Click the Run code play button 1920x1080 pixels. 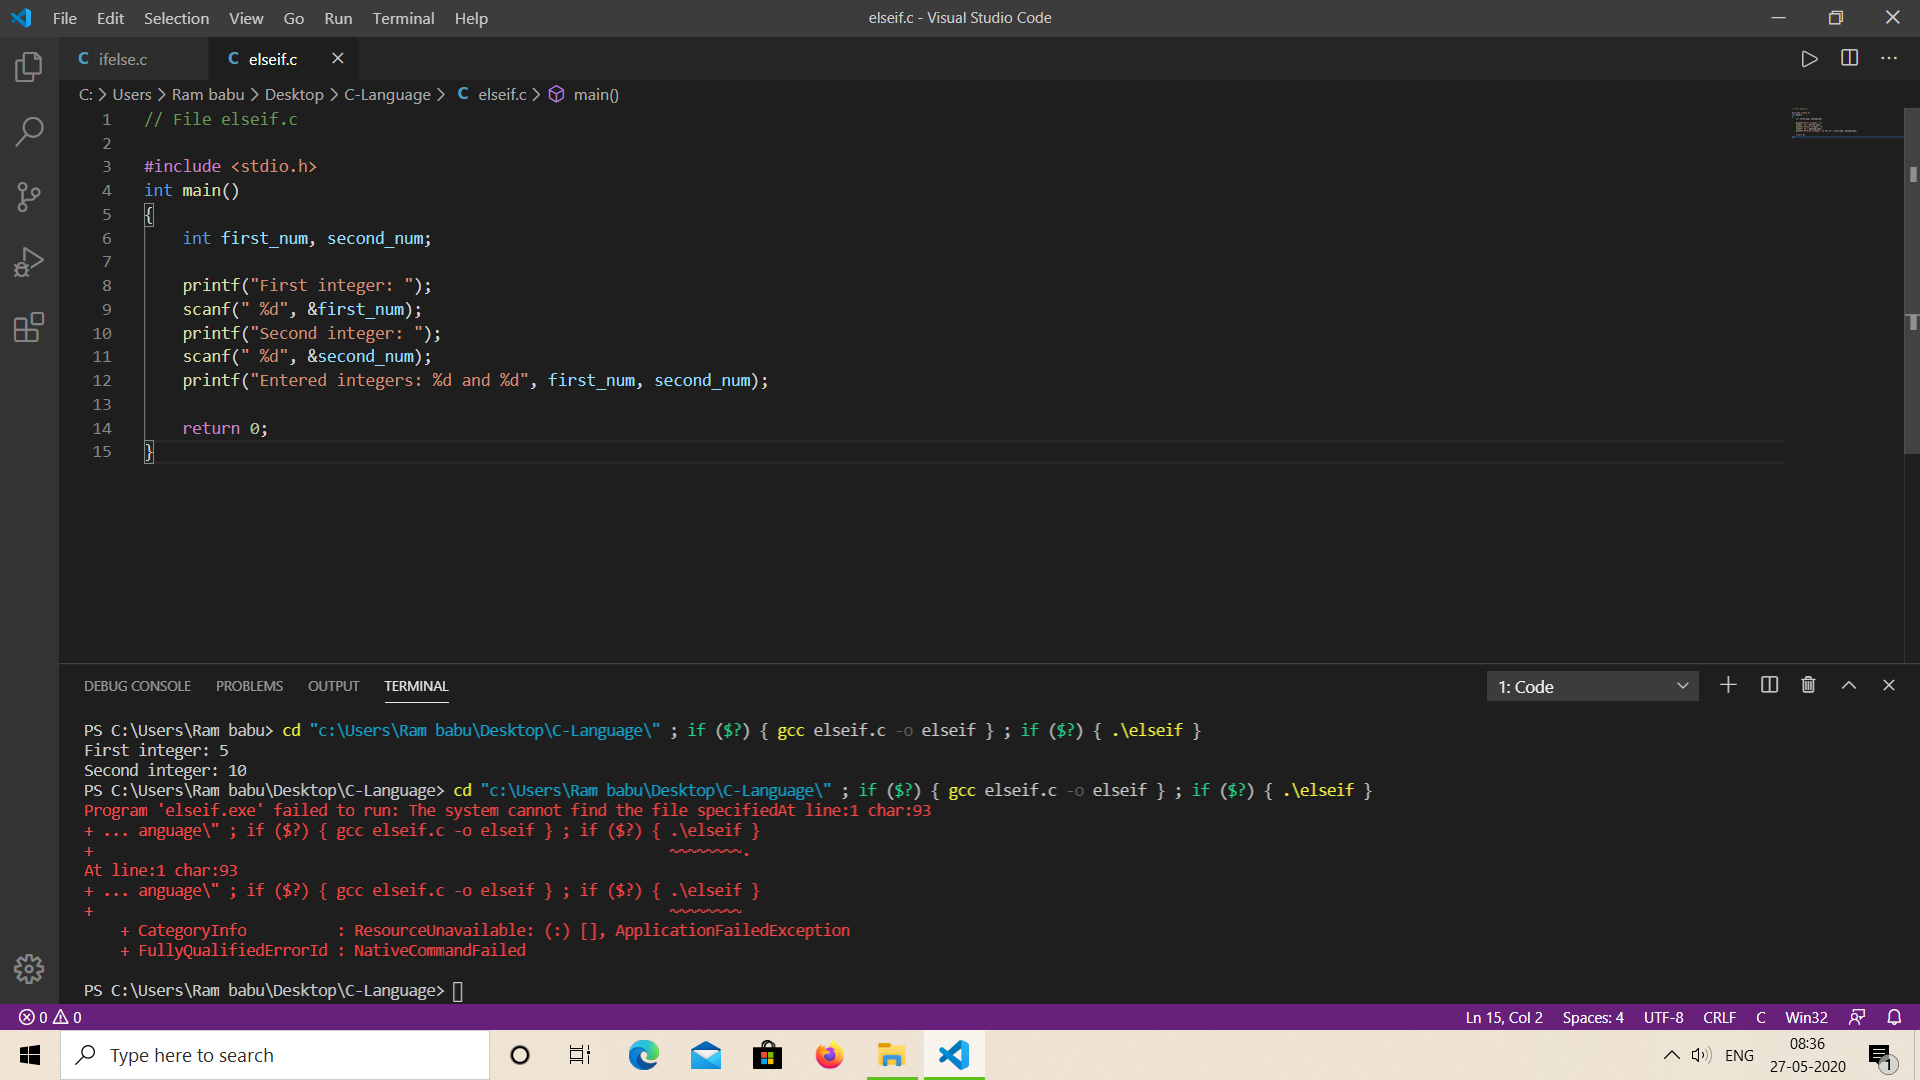click(x=1809, y=58)
